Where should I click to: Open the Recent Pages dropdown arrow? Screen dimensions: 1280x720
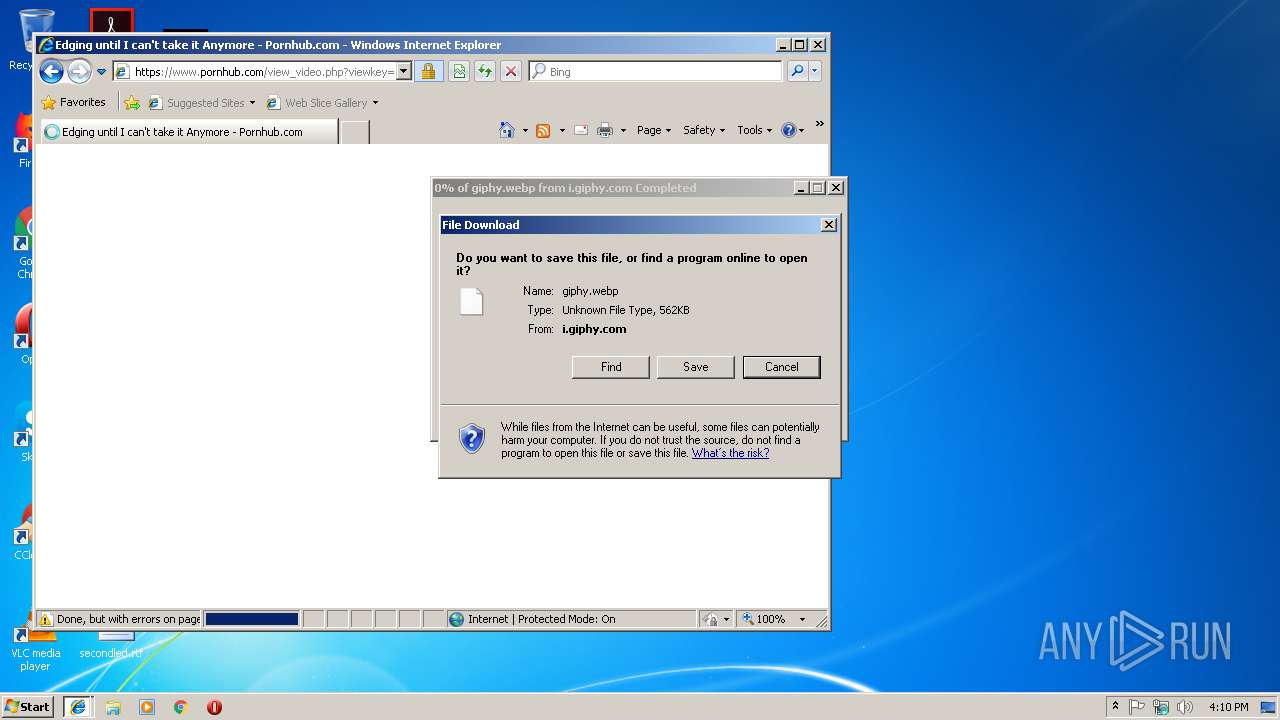(x=101, y=72)
